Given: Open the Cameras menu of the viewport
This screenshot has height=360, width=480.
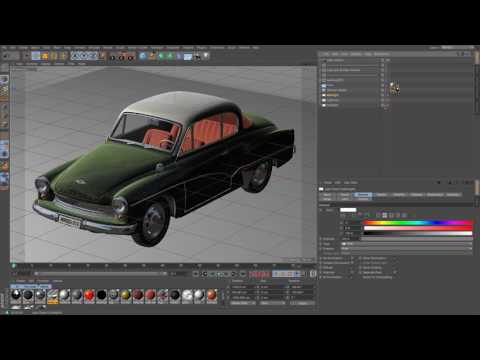Looking at the screenshot, I should tap(32, 64).
